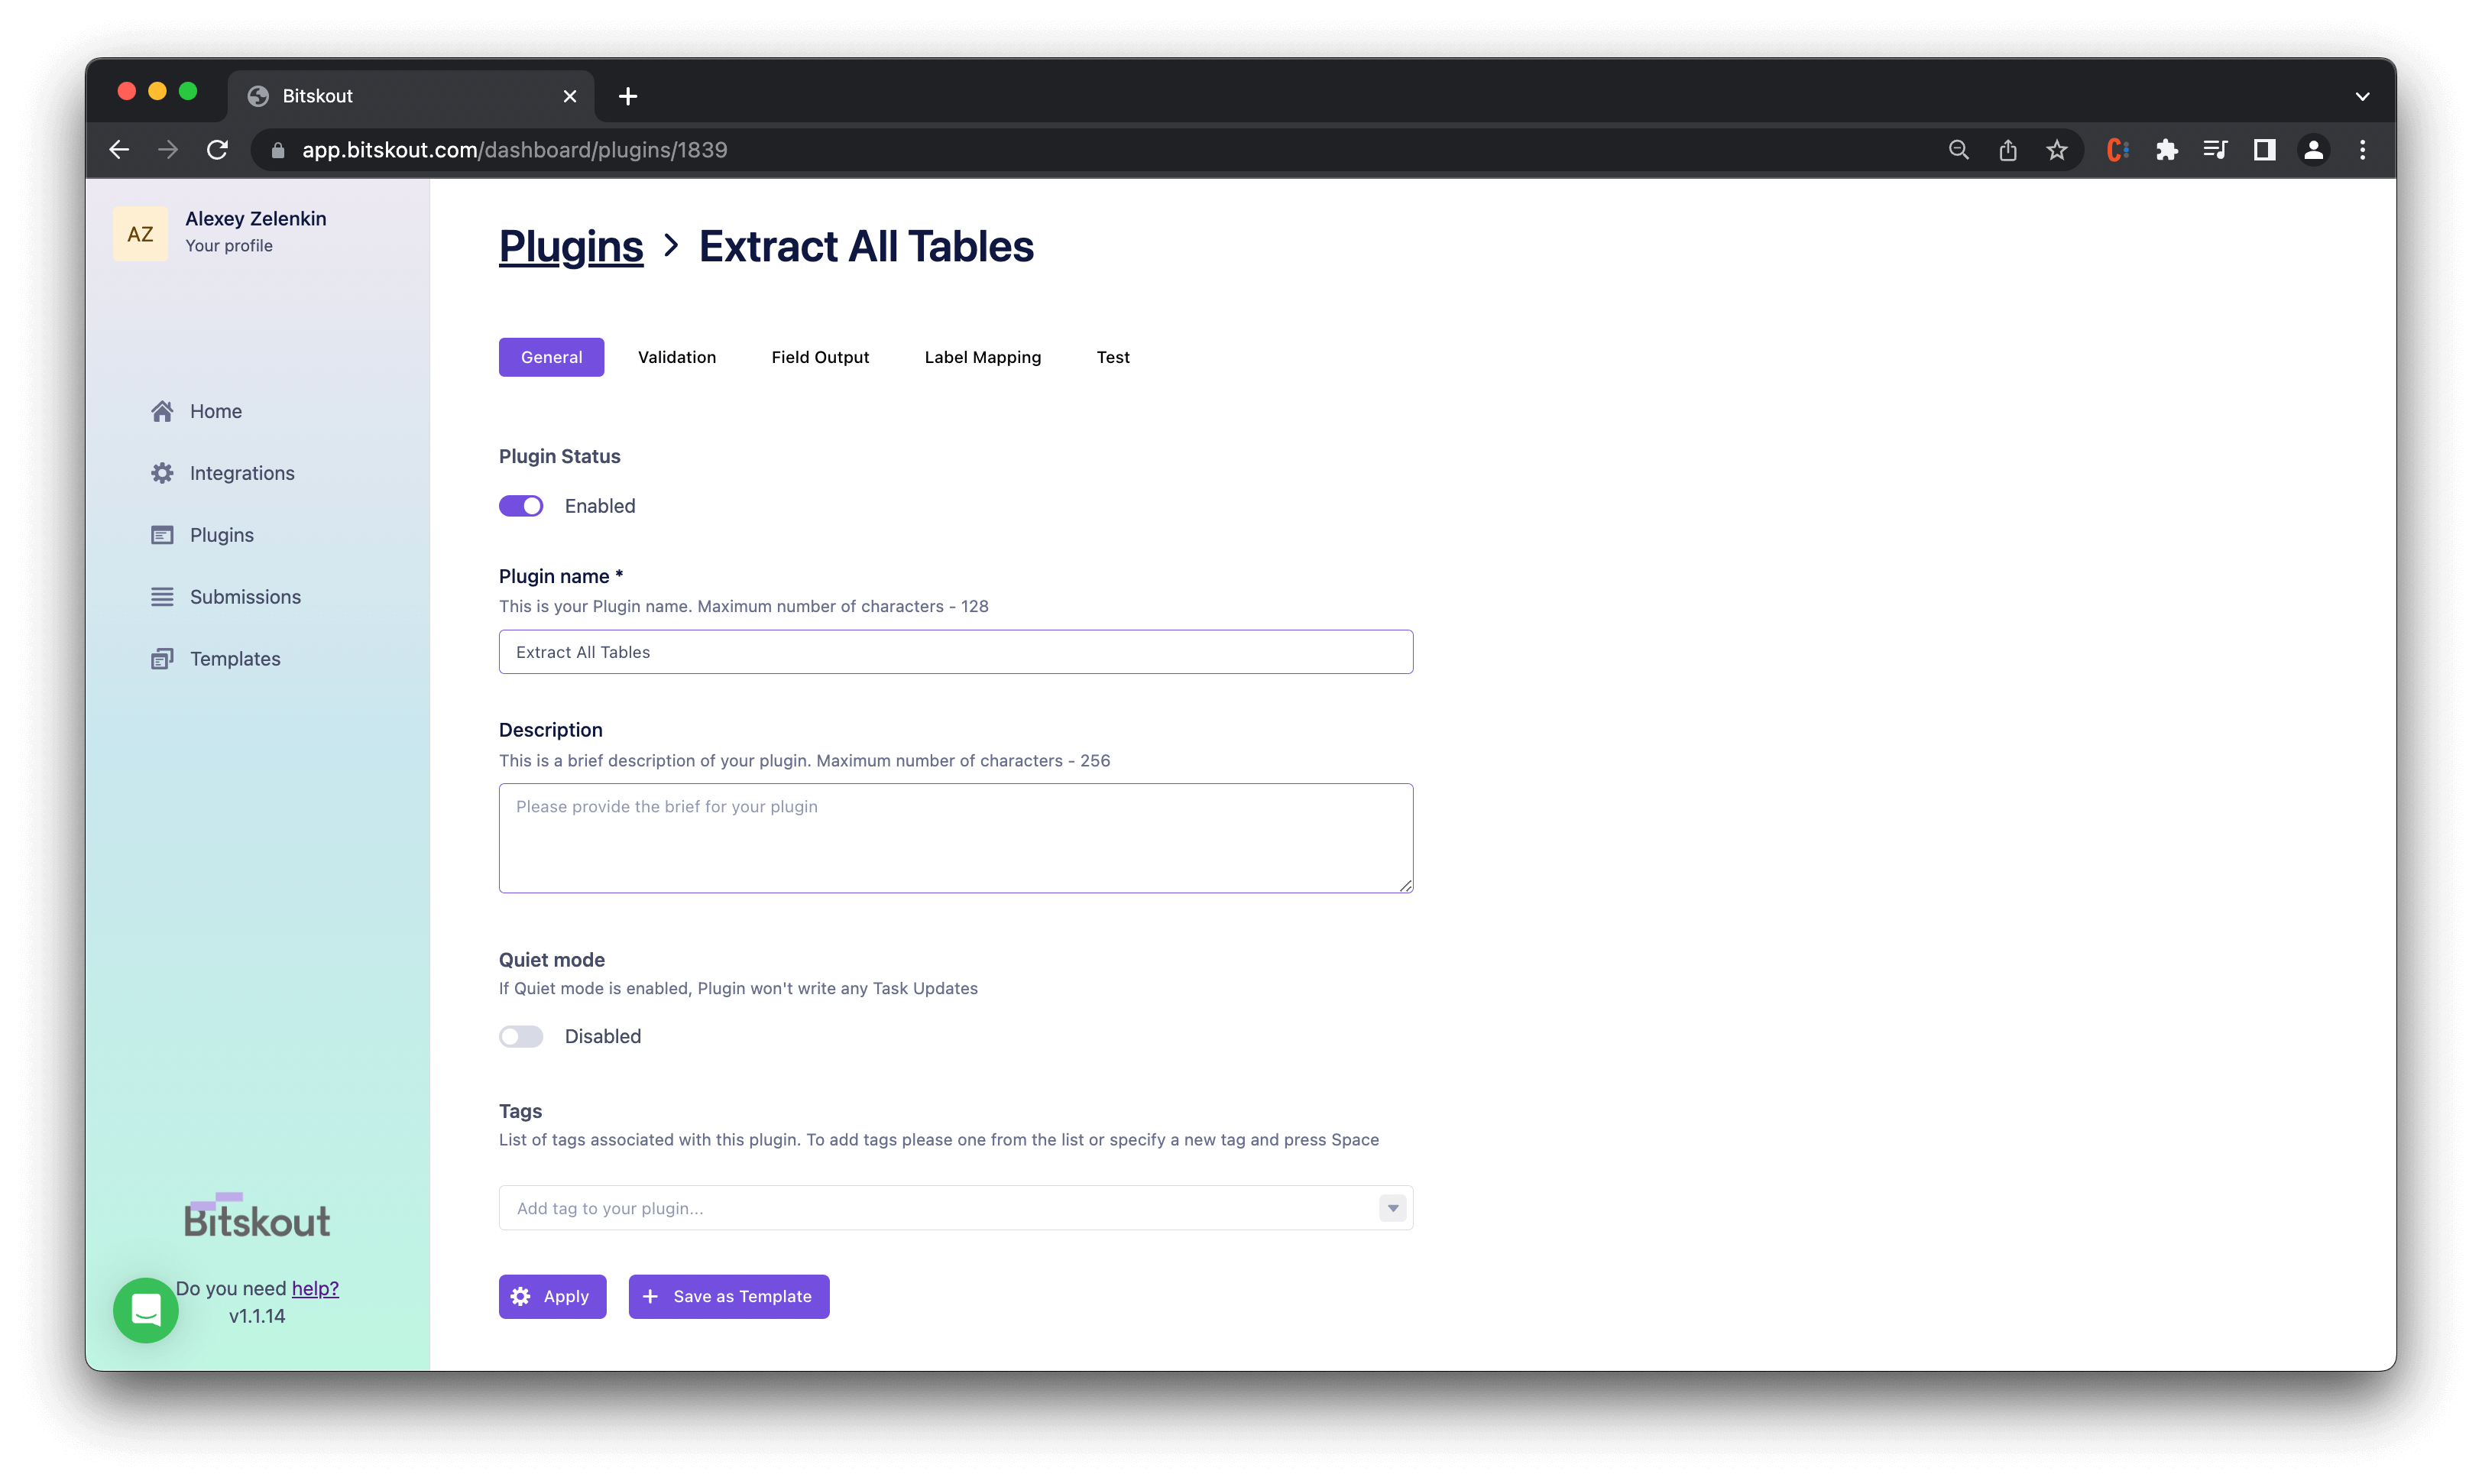Click the Apply button
2482x1484 pixels.
pos(552,1296)
